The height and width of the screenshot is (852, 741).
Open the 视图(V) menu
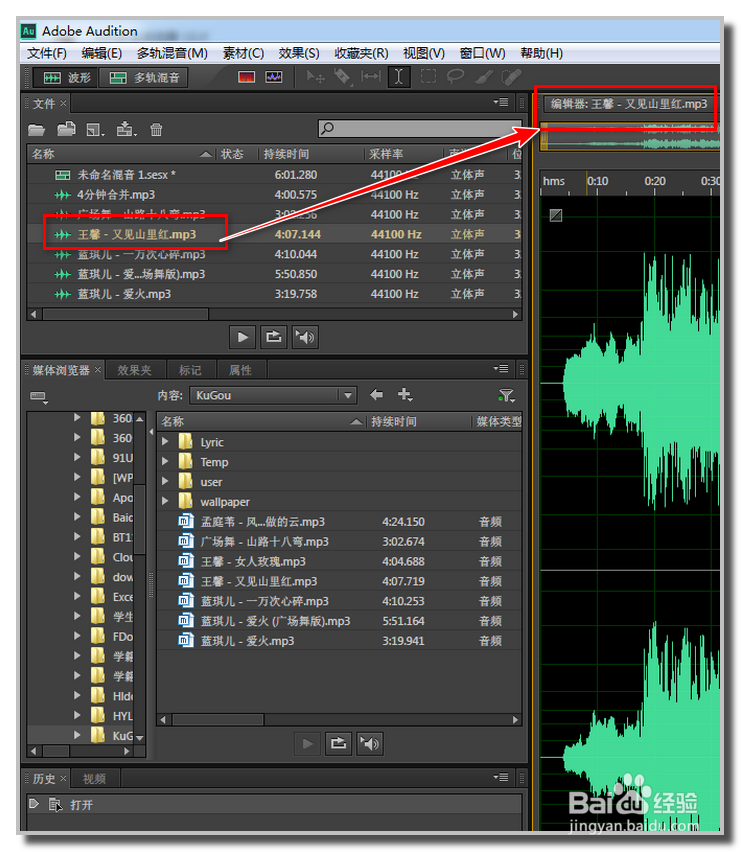click(x=424, y=53)
